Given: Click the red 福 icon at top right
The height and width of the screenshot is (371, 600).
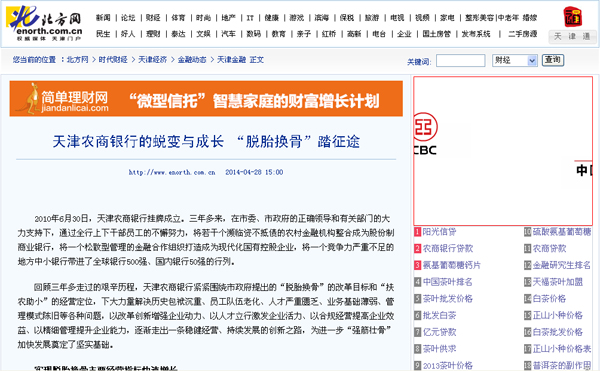Looking at the screenshot, I should [x=572, y=17].
